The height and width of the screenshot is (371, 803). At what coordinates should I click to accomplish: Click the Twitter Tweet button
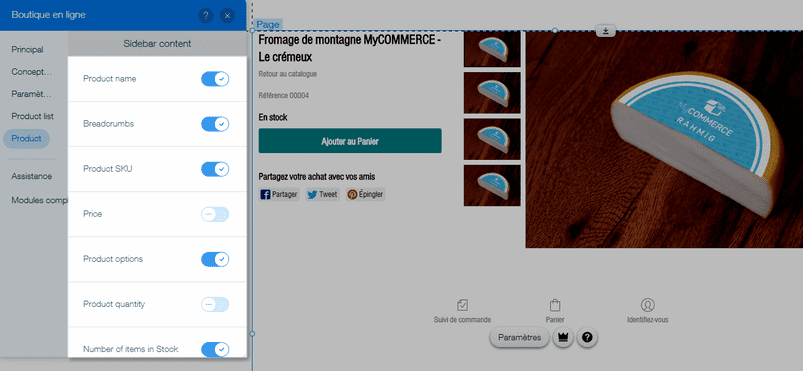point(323,195)
